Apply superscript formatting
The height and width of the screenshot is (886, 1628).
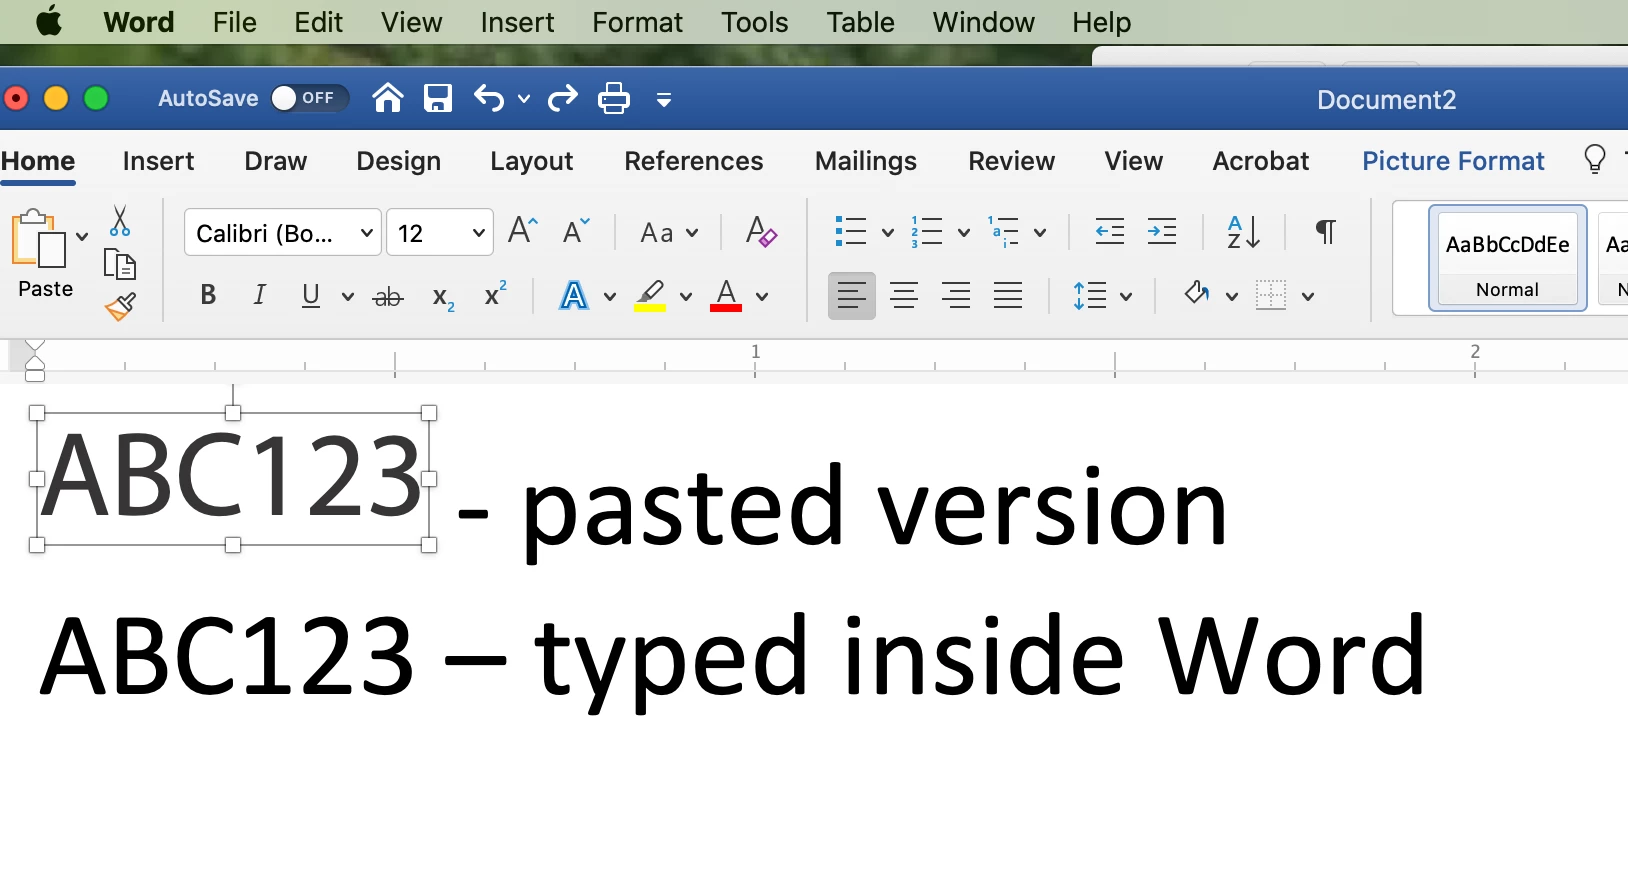click(495, 294)
